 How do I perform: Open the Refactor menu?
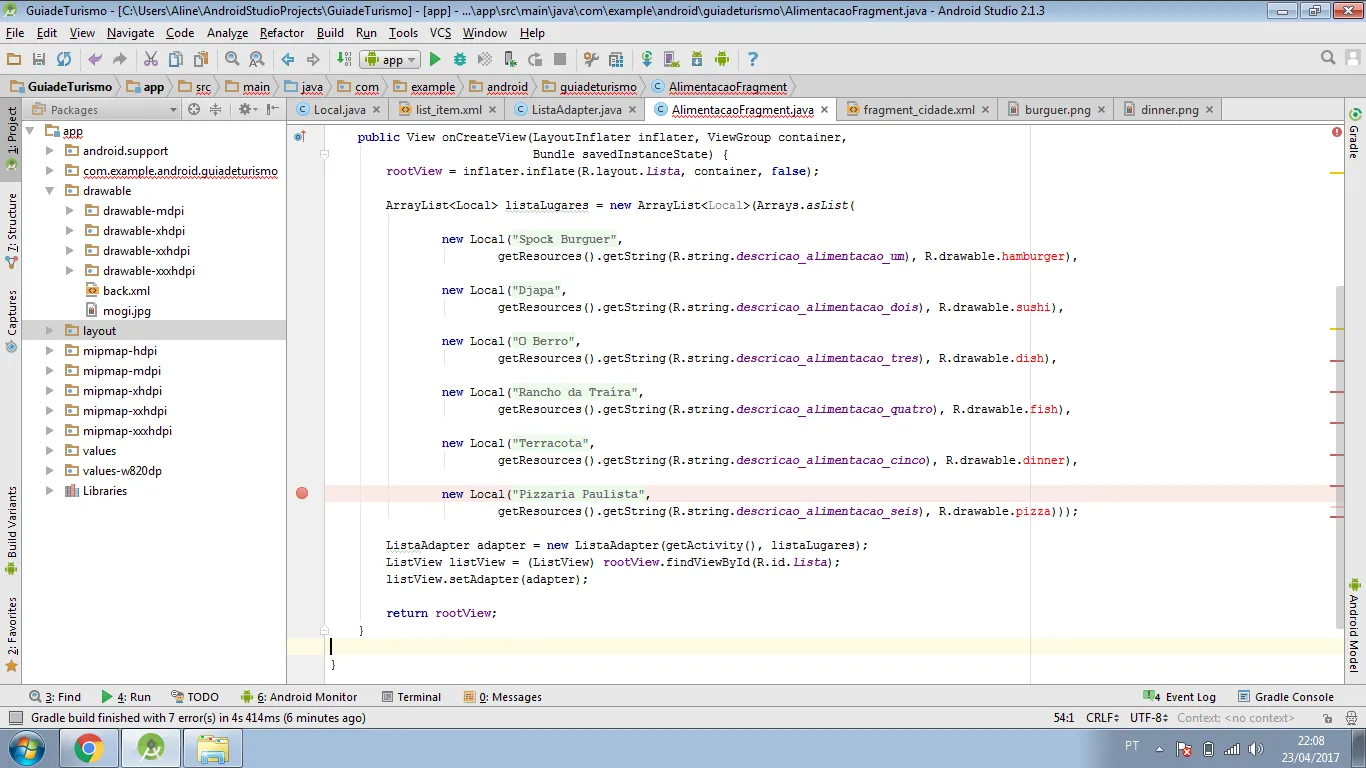click(281, 33)
